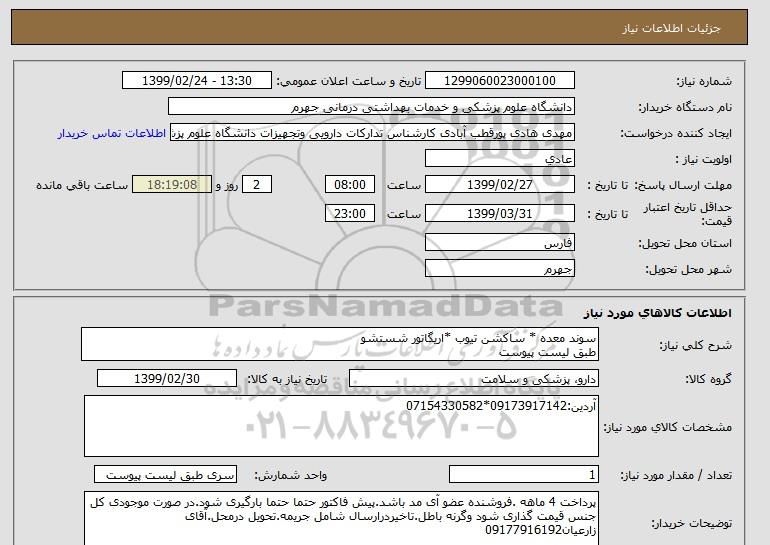Click the label مهلت ارسال پاسخ
Viewport: 770px width, 545px height.
[x=684, y=186]
